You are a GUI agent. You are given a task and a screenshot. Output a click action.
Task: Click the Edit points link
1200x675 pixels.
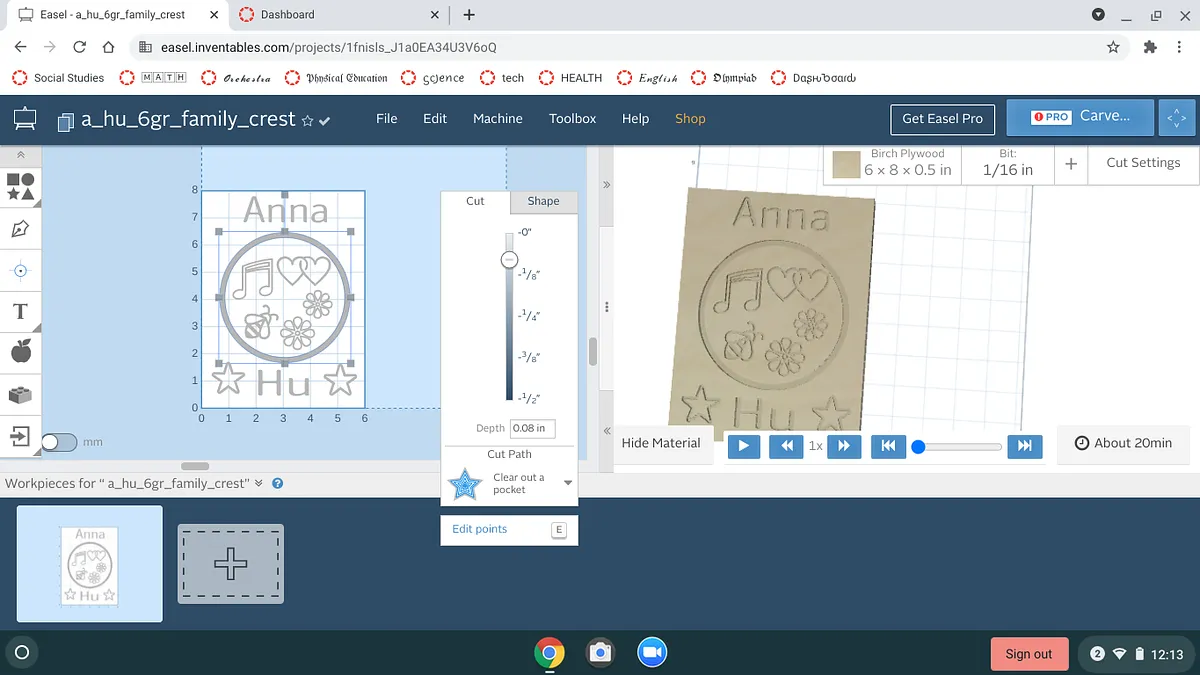click(480, 529)
